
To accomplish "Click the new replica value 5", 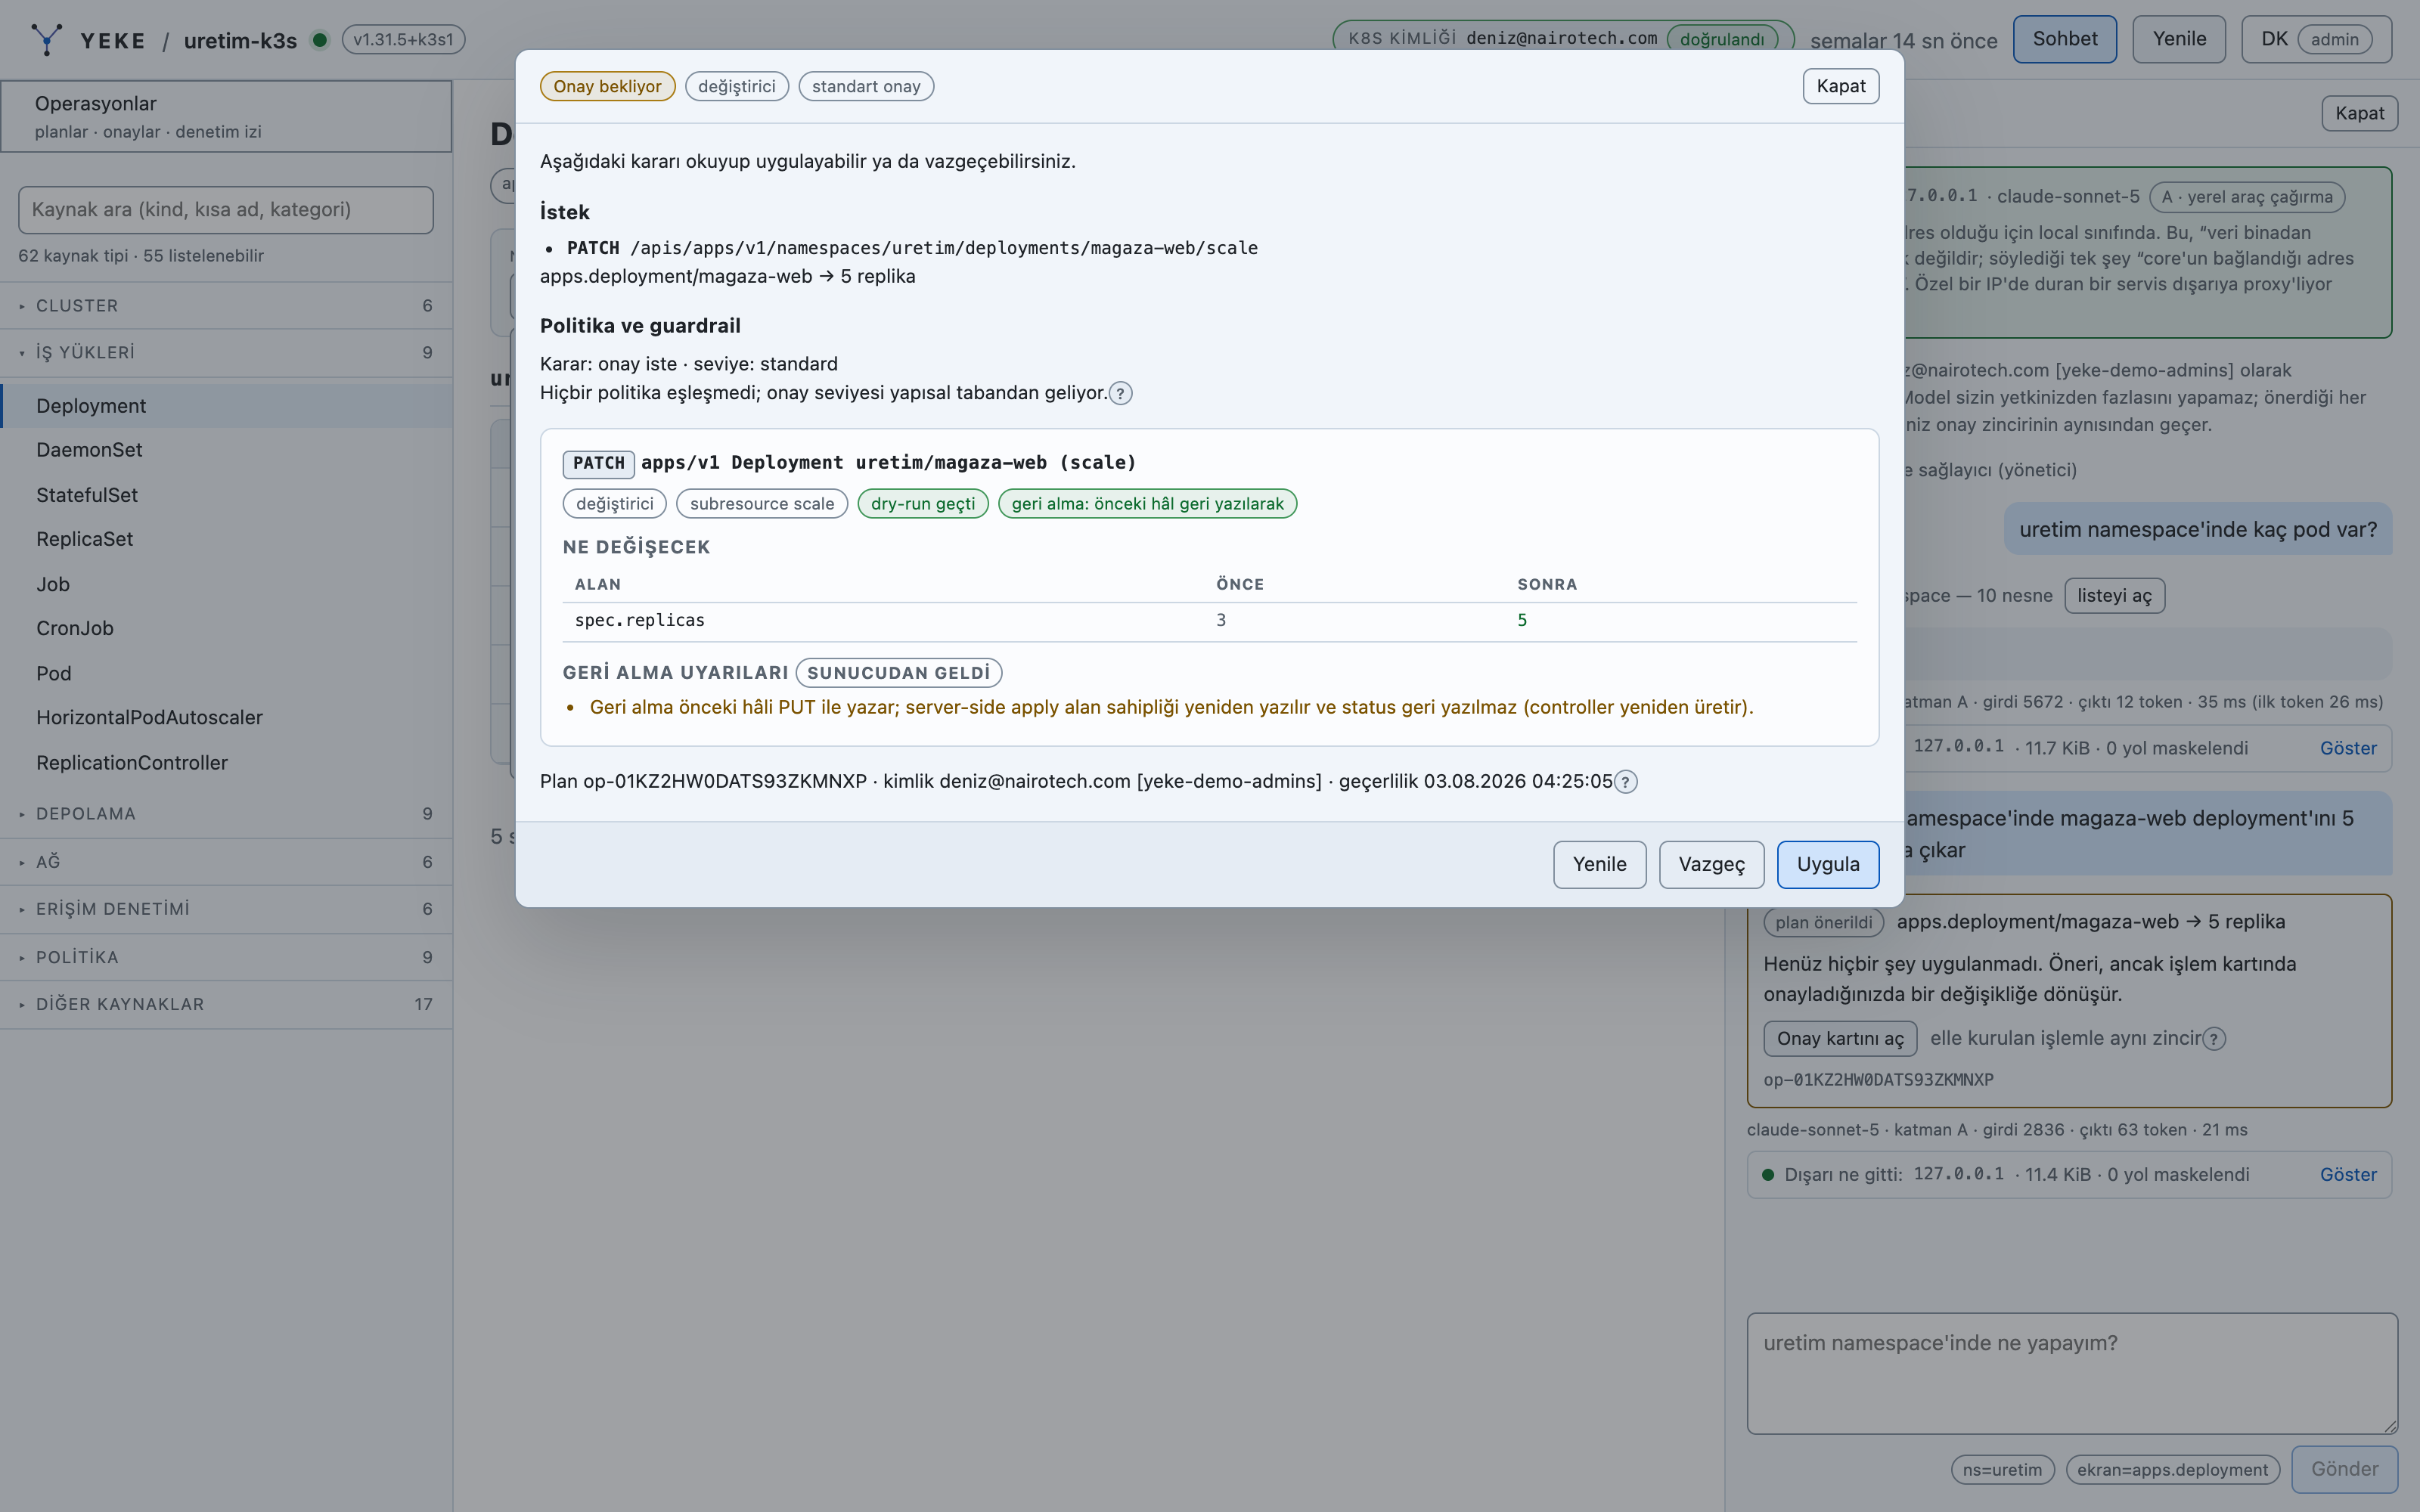I will tap(1522, 621).
